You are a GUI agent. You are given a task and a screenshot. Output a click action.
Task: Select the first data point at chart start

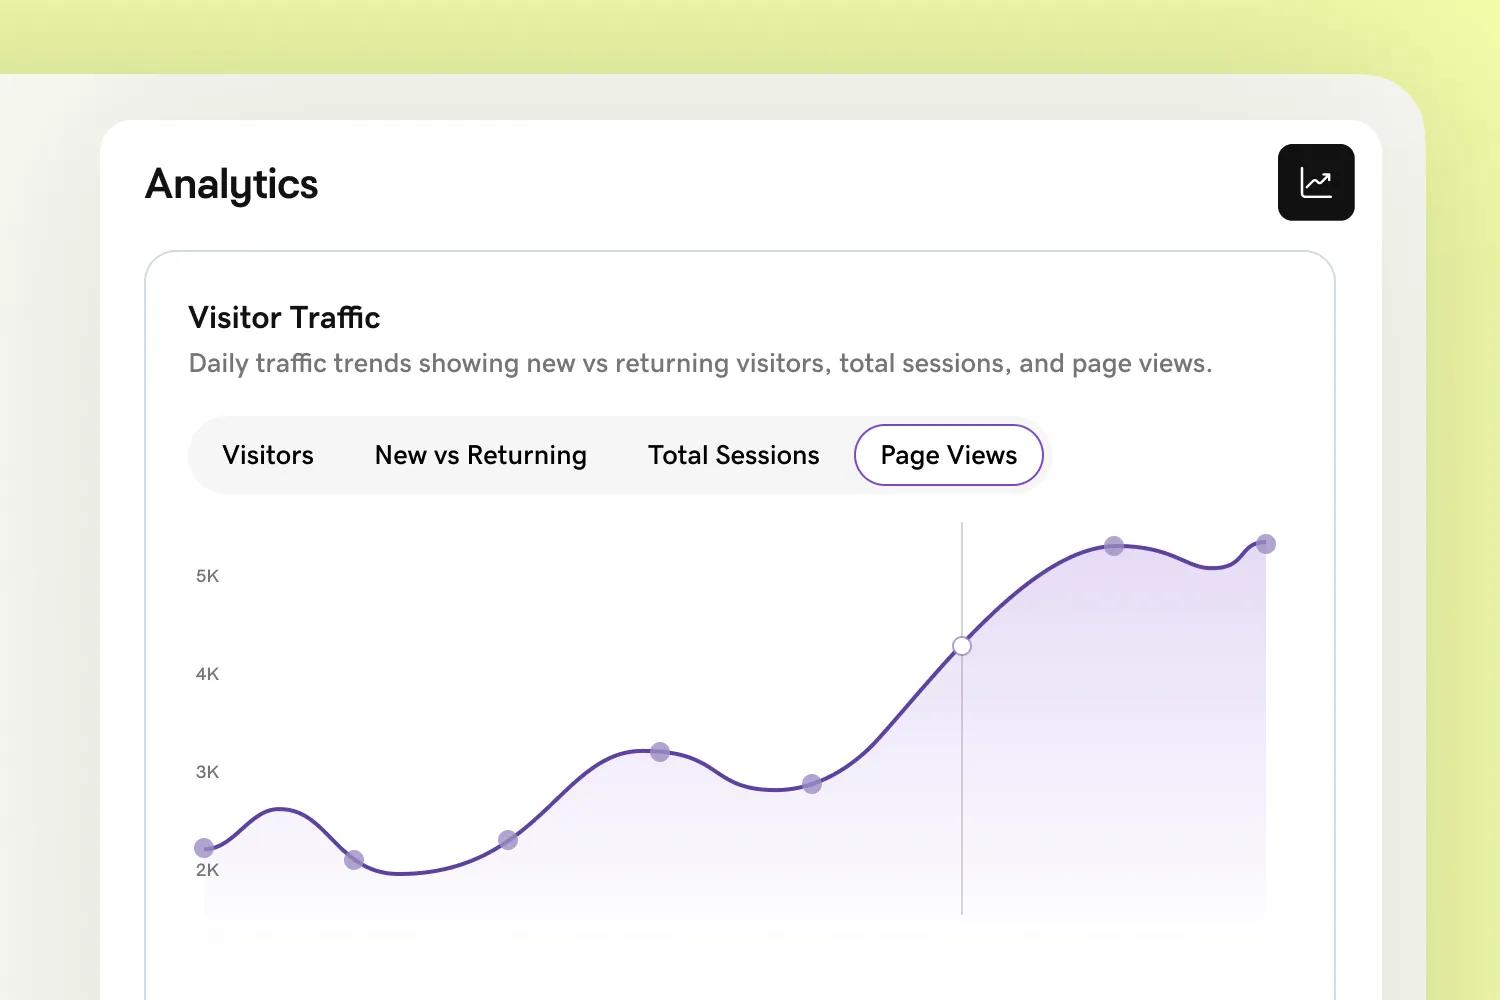click(x=204, y=848)
